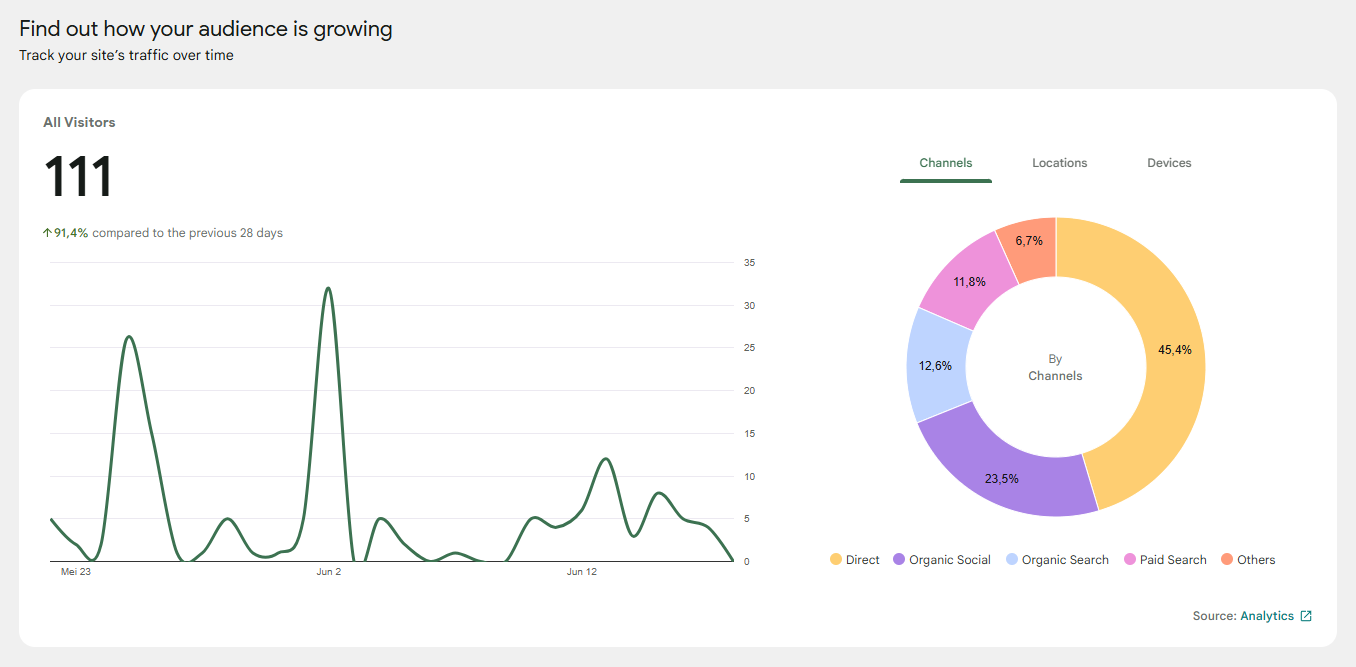Click the external link icon beside Analytics

[1306, 616]
